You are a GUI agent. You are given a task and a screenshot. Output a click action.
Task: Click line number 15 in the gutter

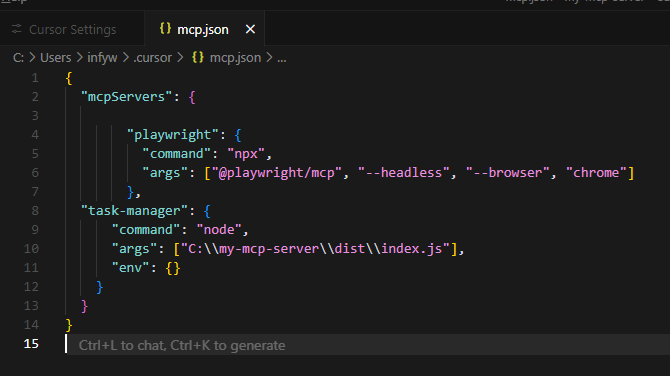[31, 344]
